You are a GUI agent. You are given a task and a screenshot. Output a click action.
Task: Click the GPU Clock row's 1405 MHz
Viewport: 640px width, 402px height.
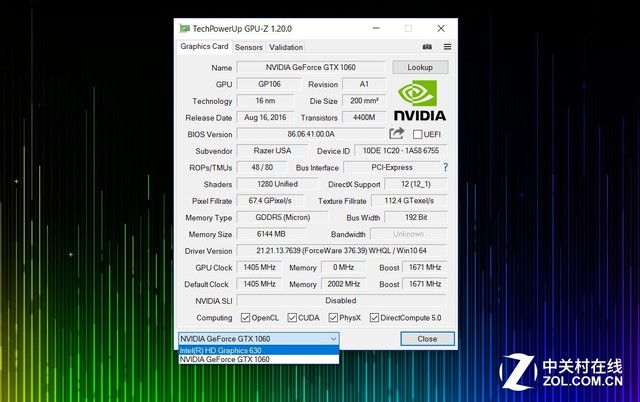(259, 267)
